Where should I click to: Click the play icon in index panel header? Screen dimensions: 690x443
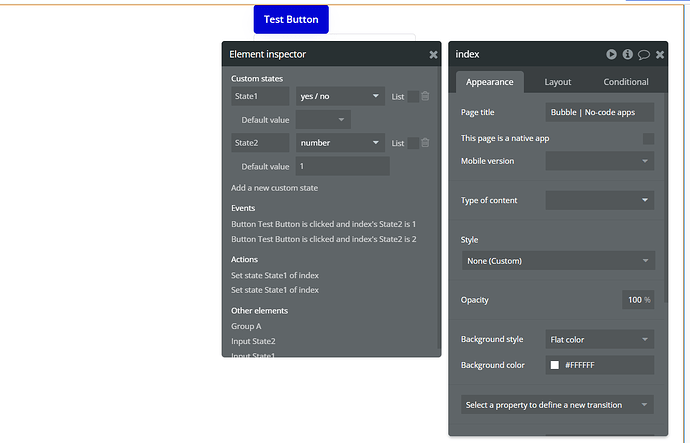(611, 54)
